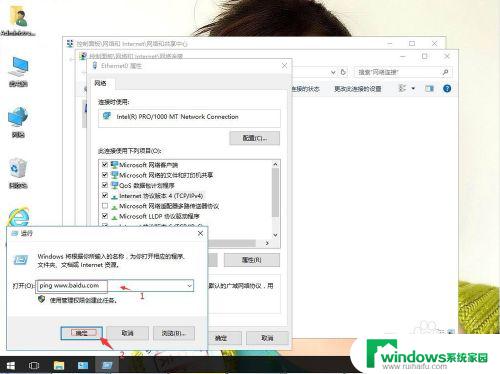
Task: Launch Internet Explorer desktop icon
Action: (19, 217)
